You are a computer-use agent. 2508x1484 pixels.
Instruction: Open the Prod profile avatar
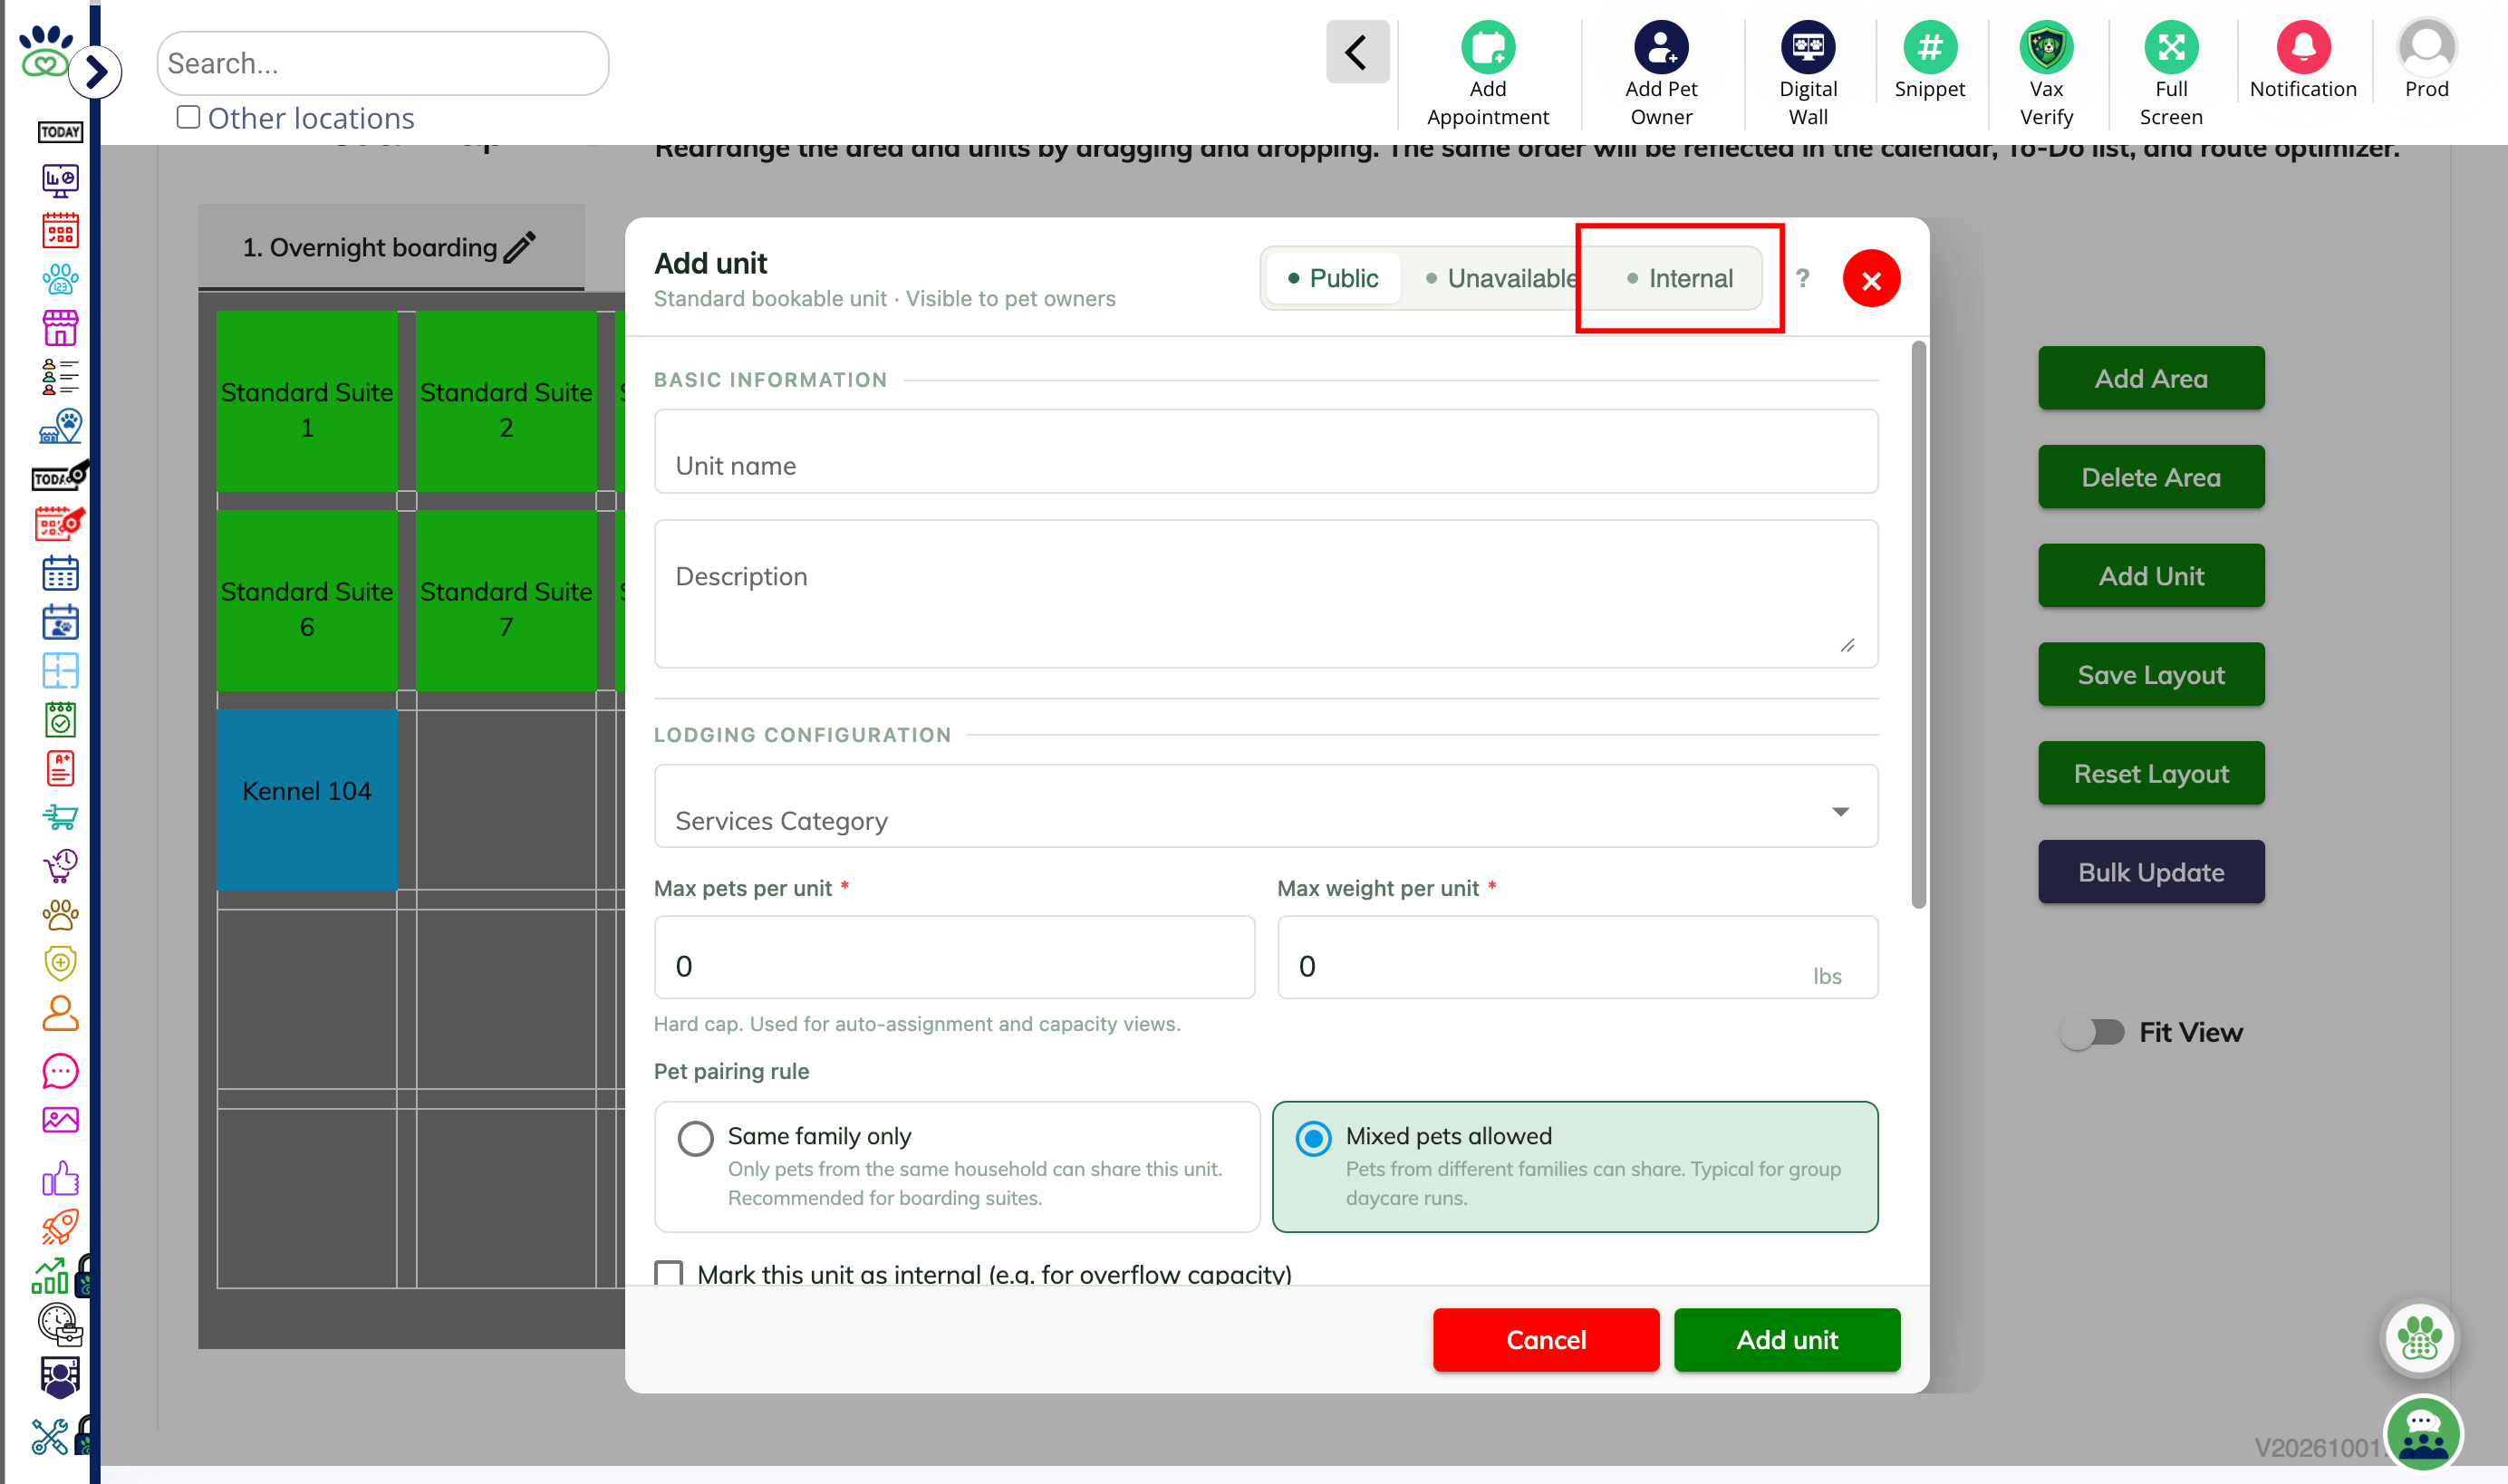(x=2426, y=47)
